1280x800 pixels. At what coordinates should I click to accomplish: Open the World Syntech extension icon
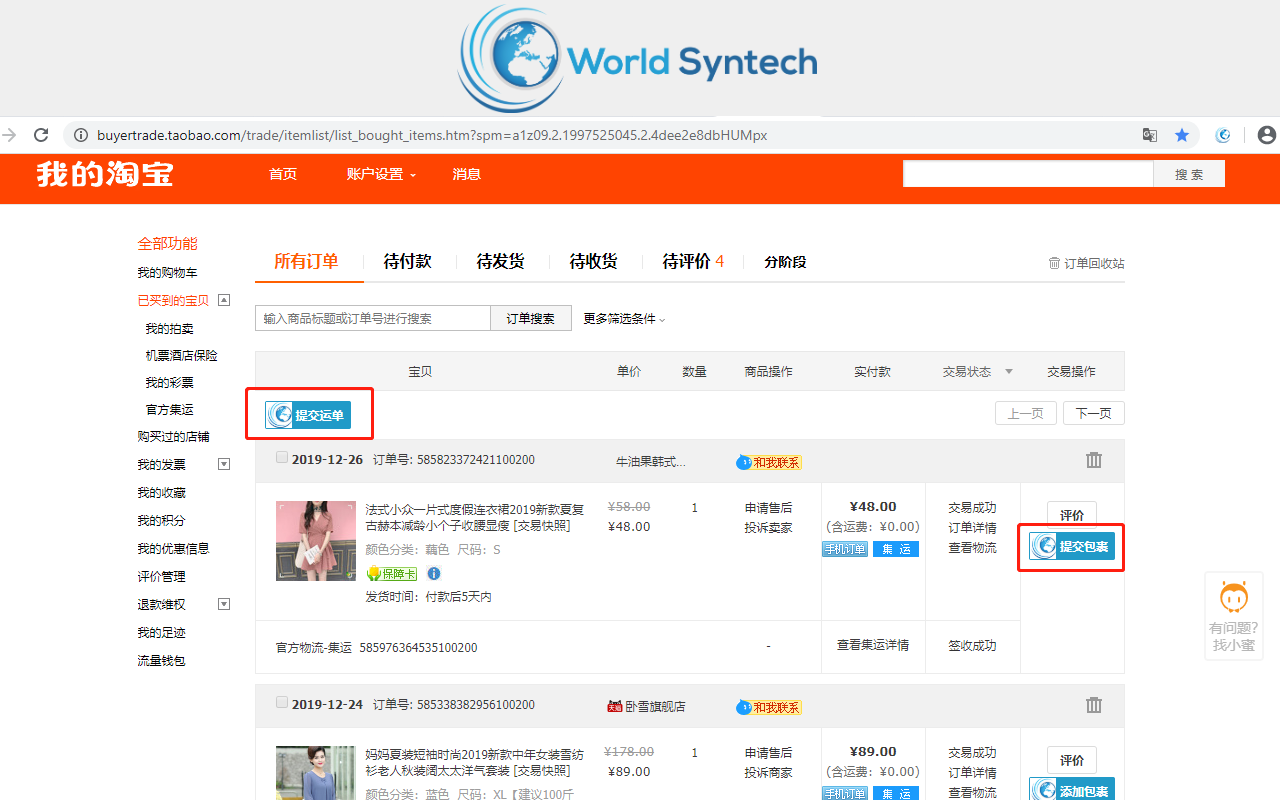(1223, 135)
